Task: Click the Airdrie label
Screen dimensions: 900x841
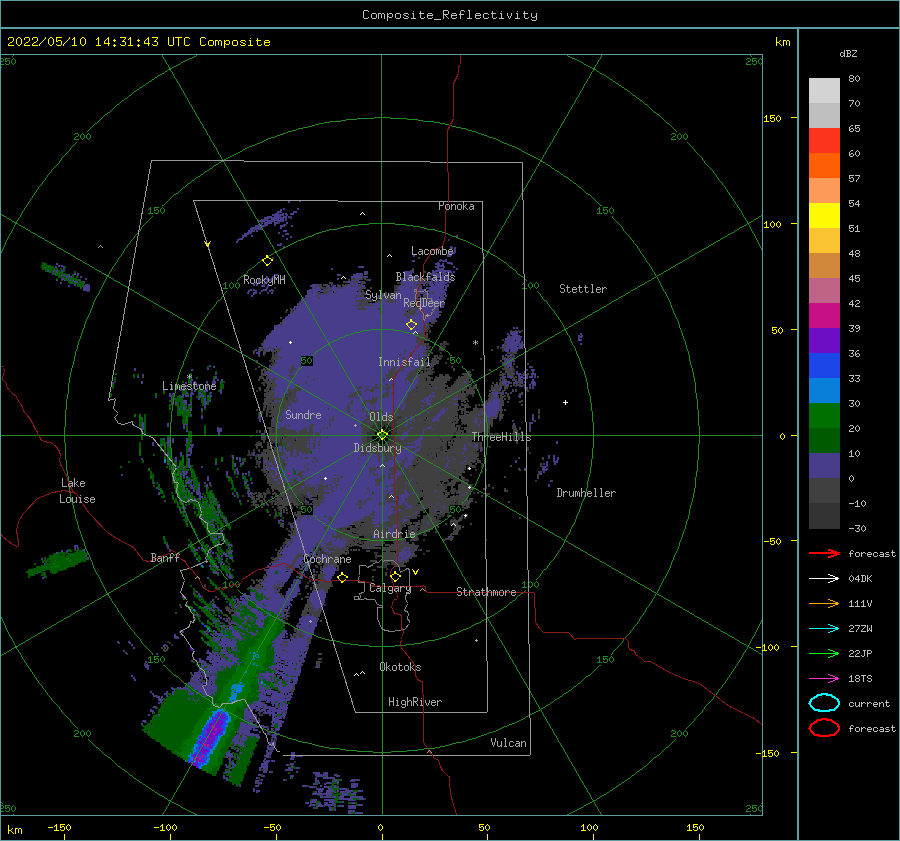Action: click(x=394, y=534)
